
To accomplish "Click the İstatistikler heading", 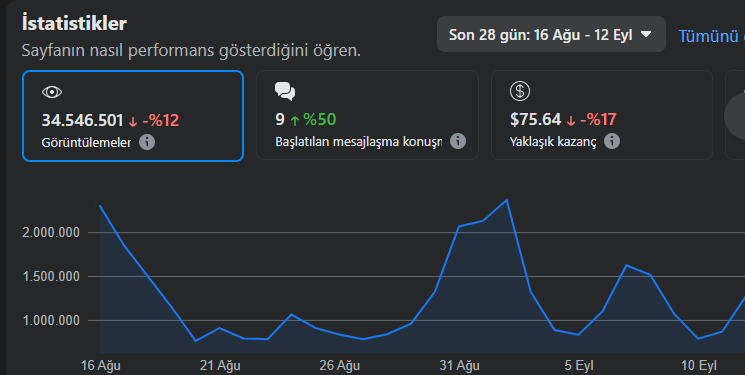I will point(74,23).
